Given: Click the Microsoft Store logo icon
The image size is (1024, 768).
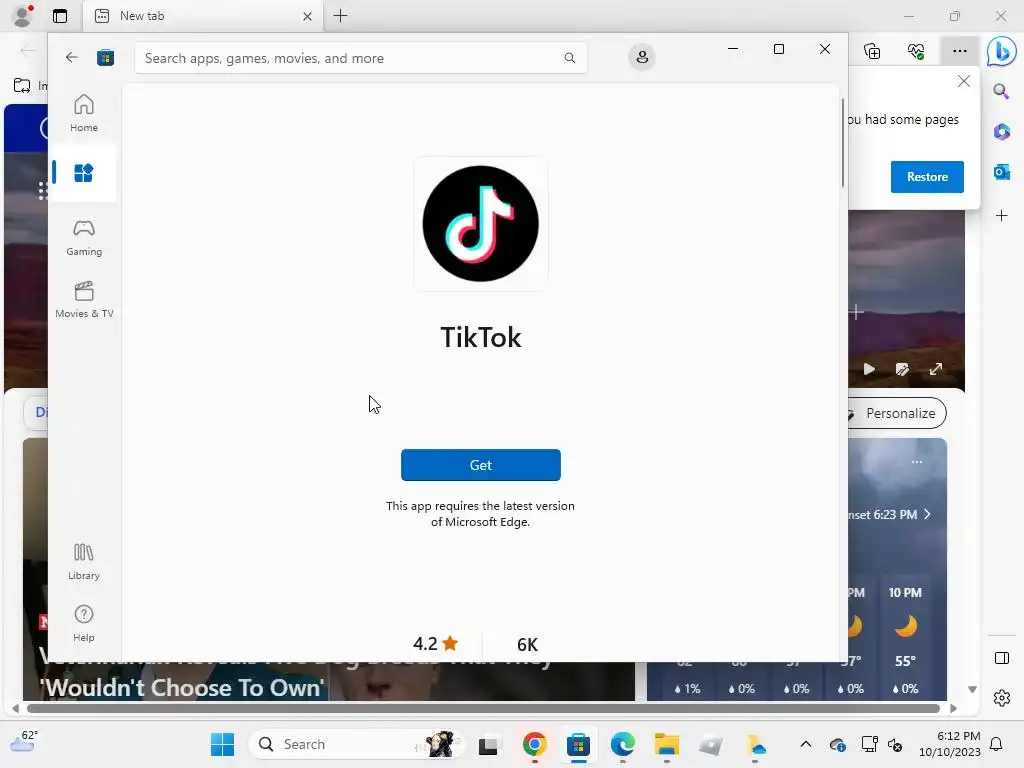Looking at the screenshot, I should point(105,57).
